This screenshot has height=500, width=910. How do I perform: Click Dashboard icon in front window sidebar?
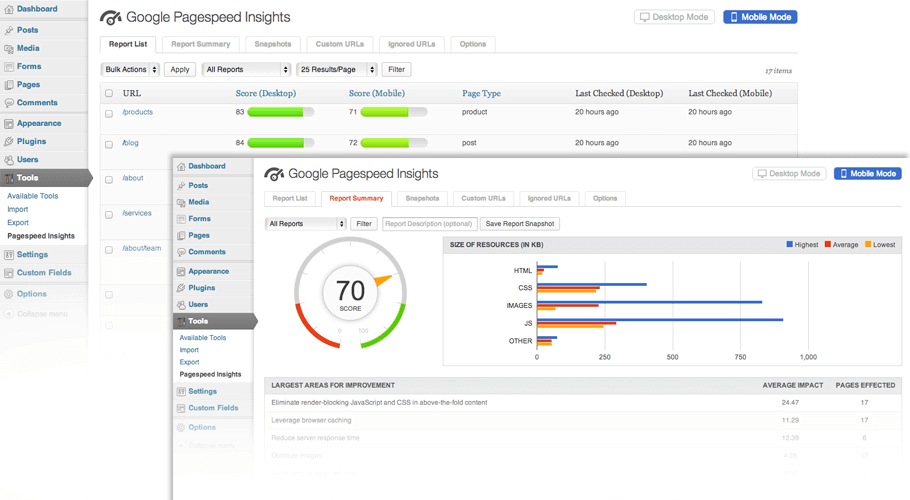[x=181, y=166]
